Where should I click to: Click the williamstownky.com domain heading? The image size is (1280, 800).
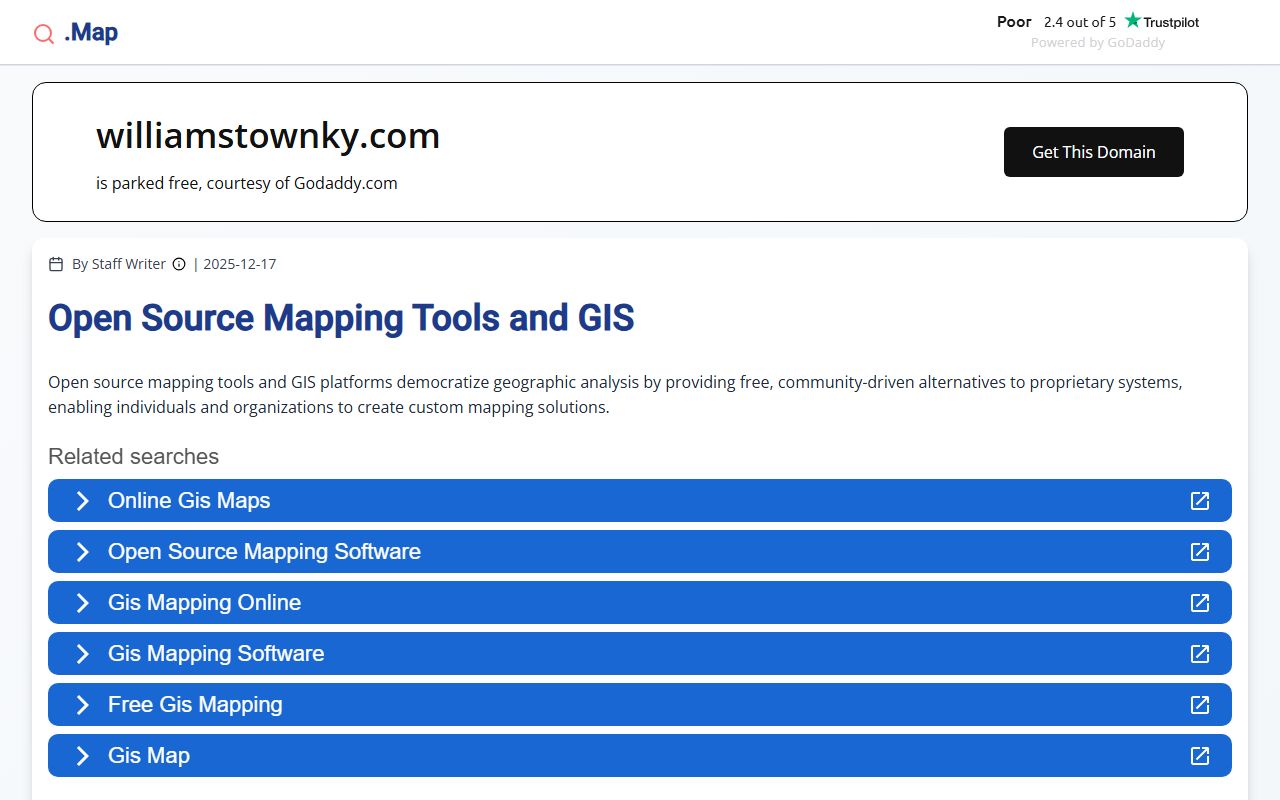[268, 135]
